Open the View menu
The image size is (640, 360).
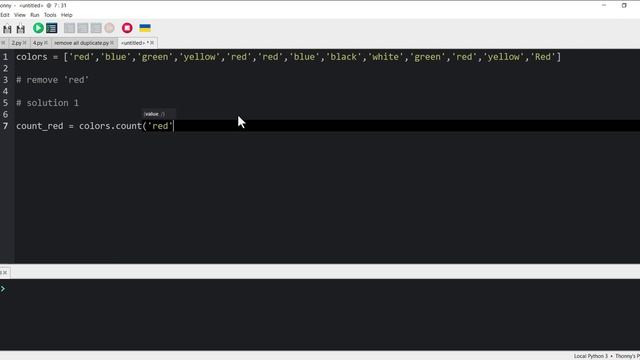tap(20, 15)
